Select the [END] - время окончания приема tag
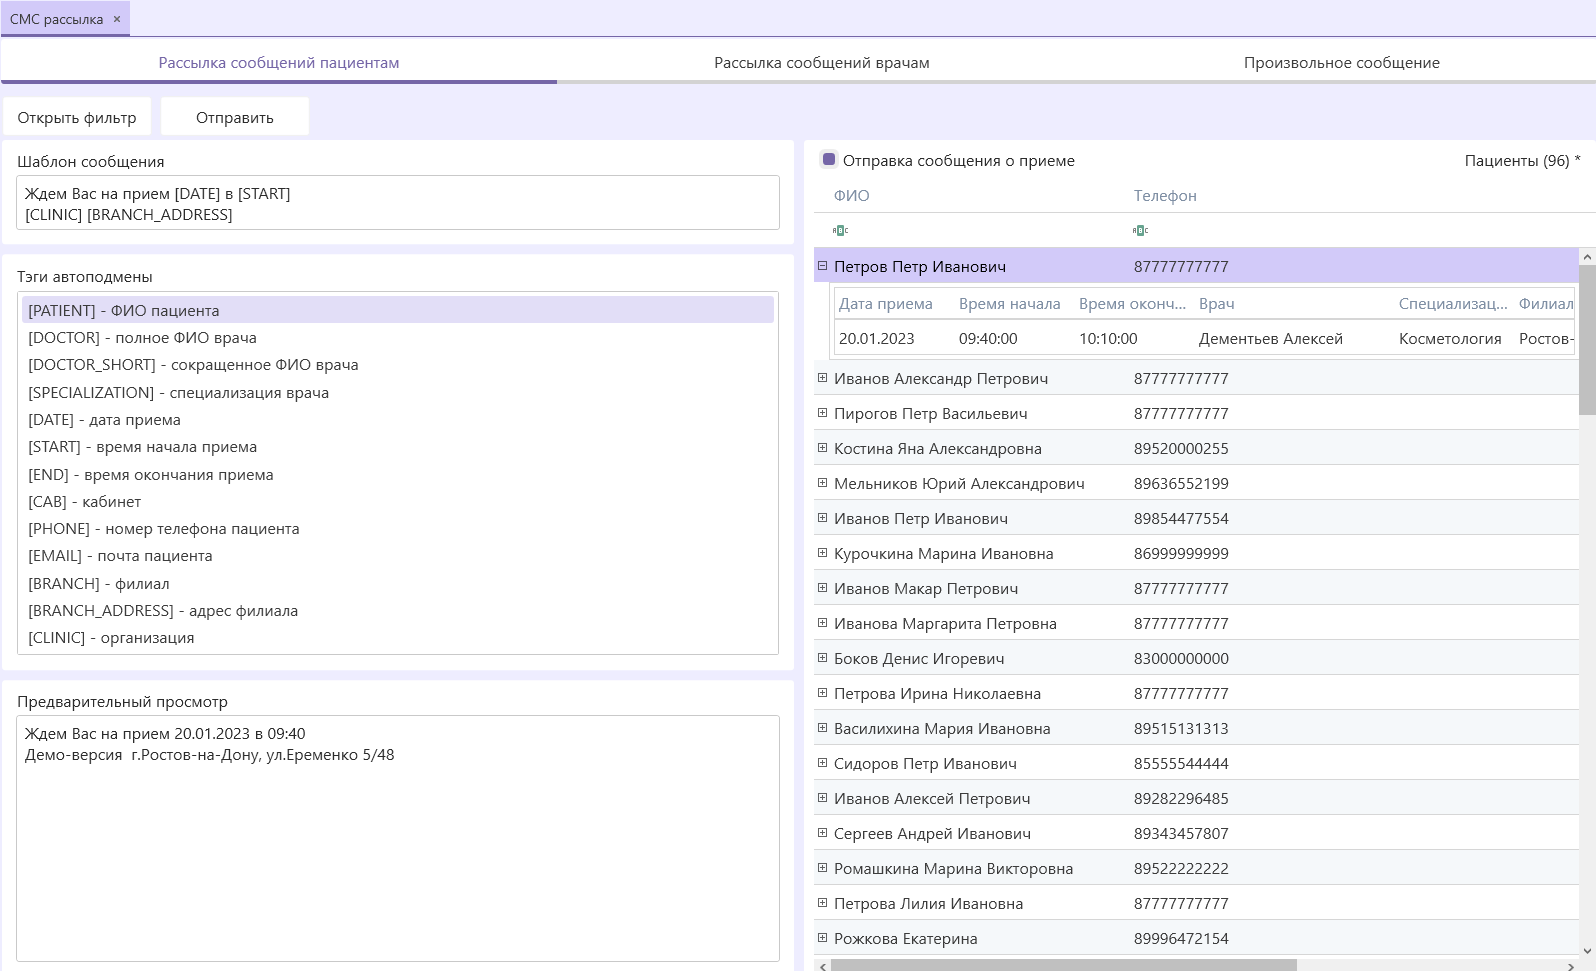Image resolution: width=1596 pixels, height=971 pixels. pyautogui.click(x=398, y=474)
